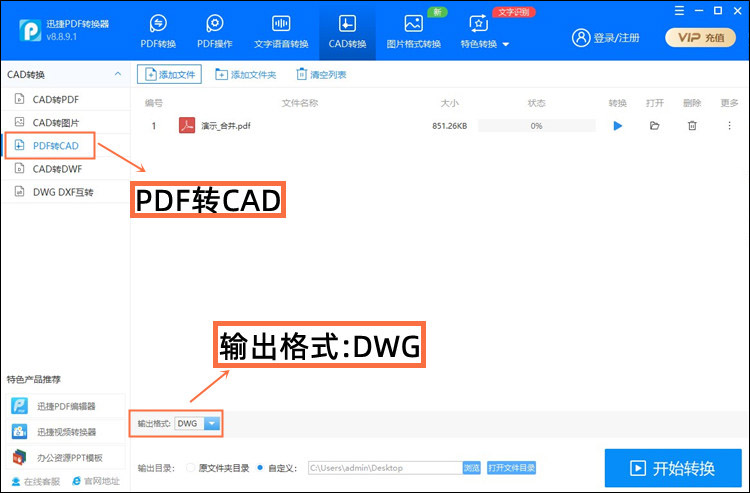Select DWG DXF互转 in sidebar
This screenshot has height=493, width=750.
click(65, 192)
